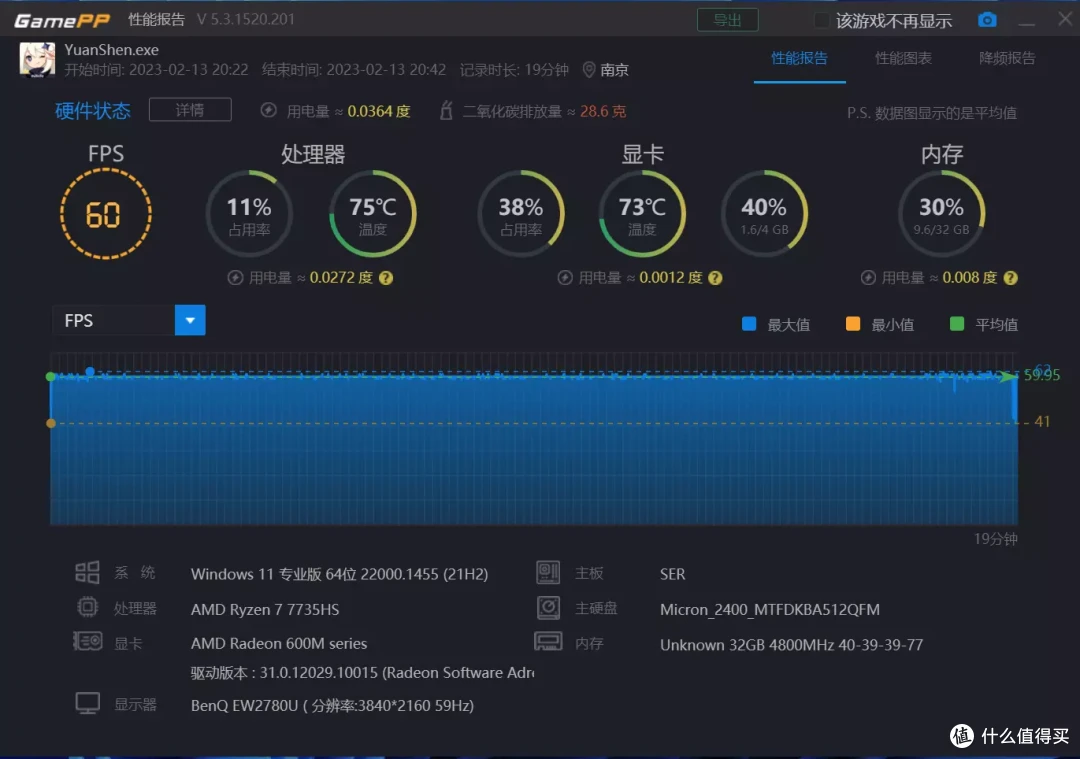Click the 驱动版本 31.0.12029.10015 text

point(362,673)
